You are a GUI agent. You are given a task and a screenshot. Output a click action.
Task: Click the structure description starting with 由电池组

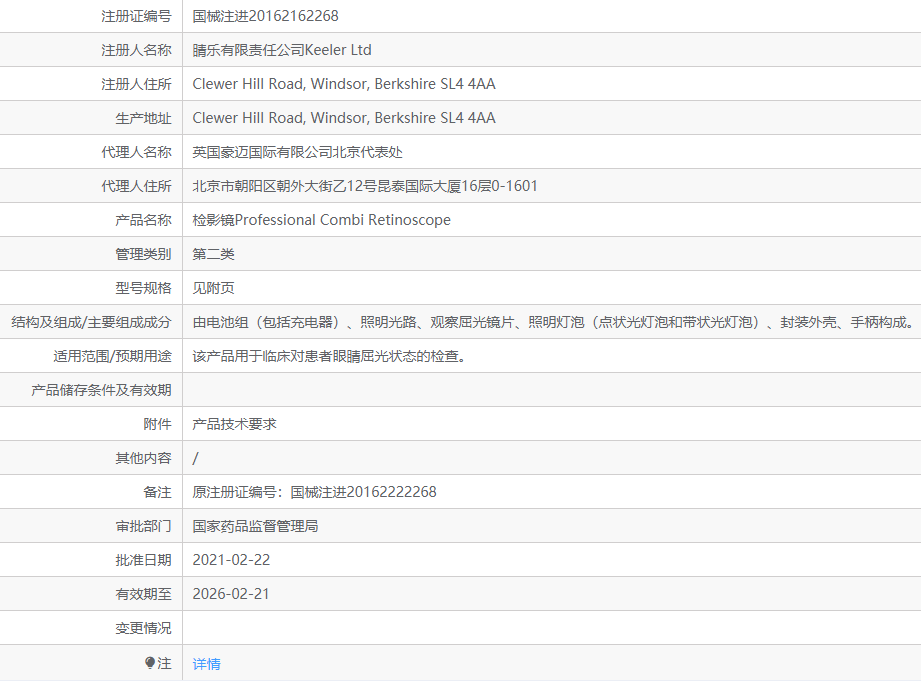pos(552,322)
